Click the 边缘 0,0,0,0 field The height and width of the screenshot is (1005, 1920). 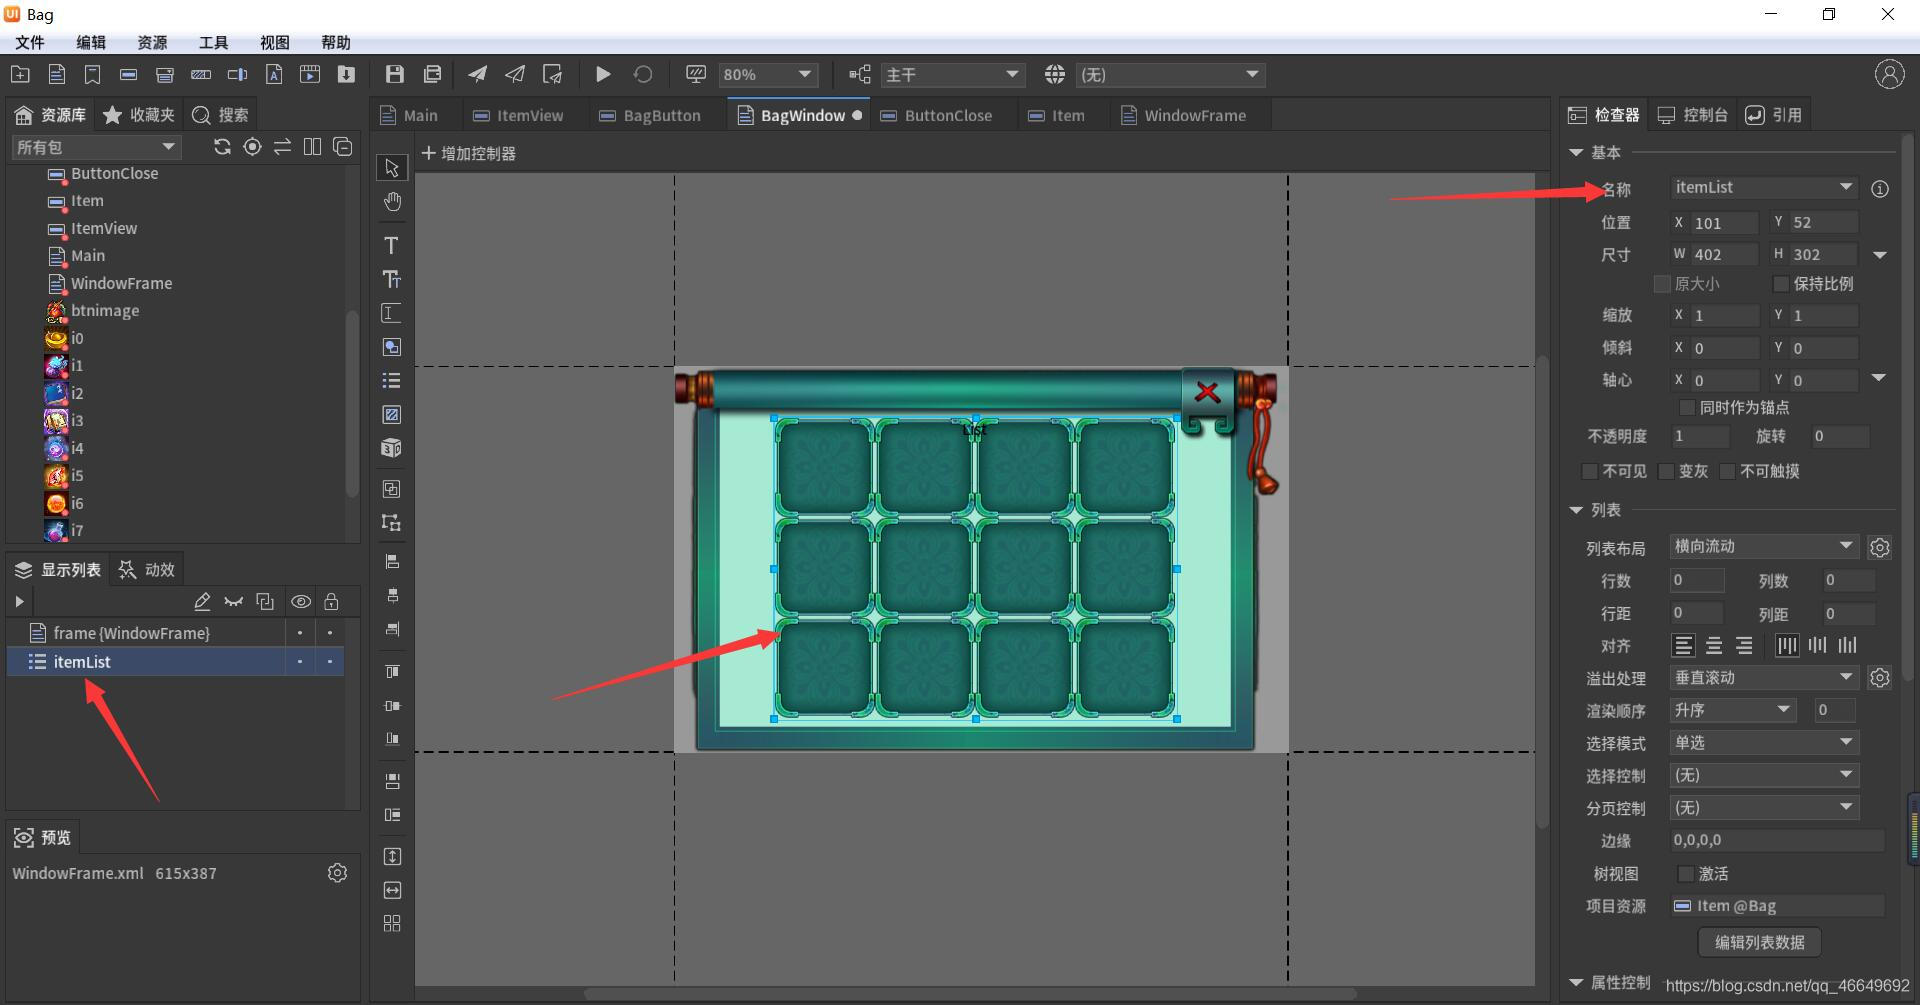1777,840
